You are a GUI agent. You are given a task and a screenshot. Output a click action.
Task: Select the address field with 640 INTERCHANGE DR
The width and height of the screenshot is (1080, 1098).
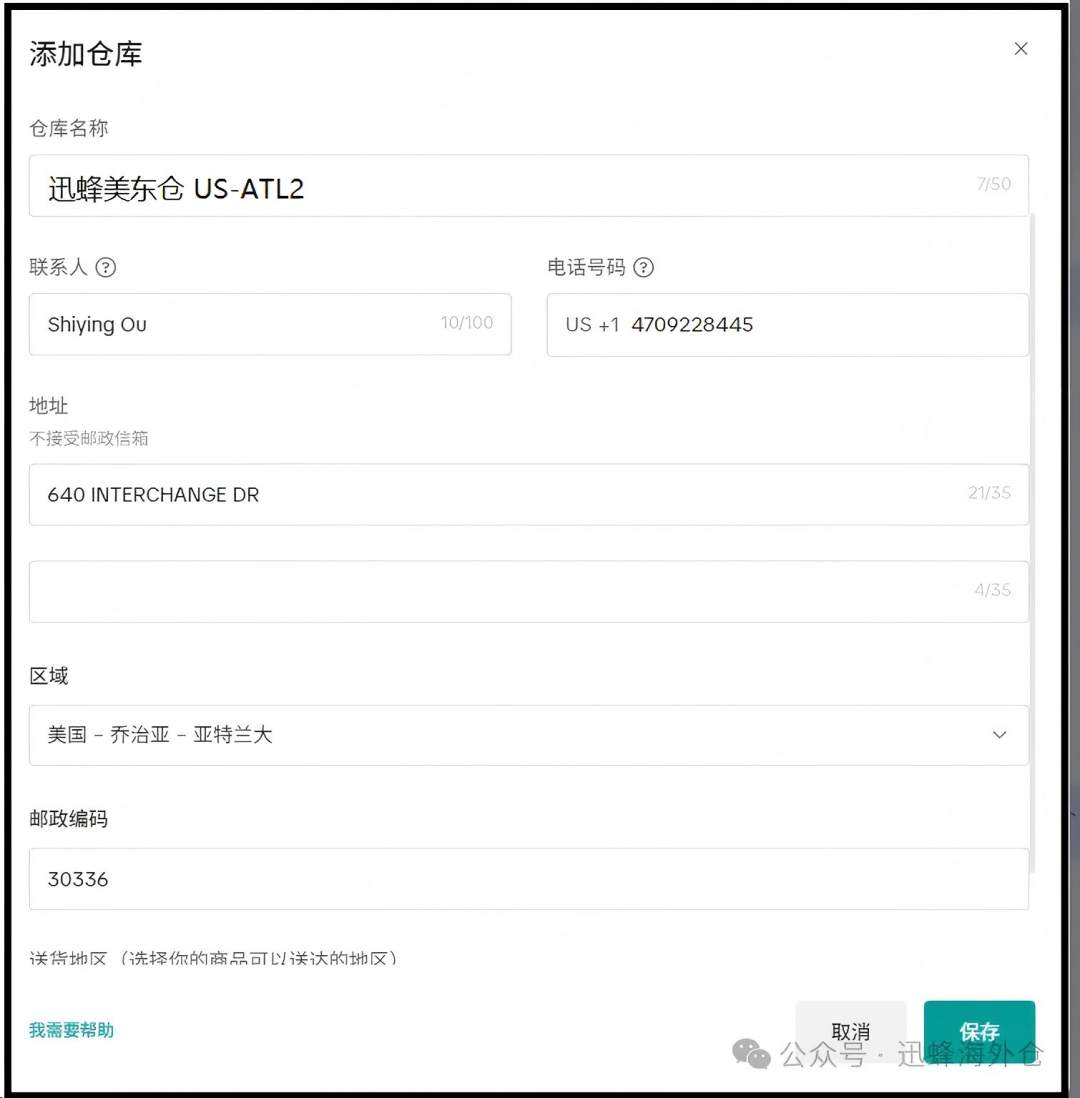tap(400, 494)
